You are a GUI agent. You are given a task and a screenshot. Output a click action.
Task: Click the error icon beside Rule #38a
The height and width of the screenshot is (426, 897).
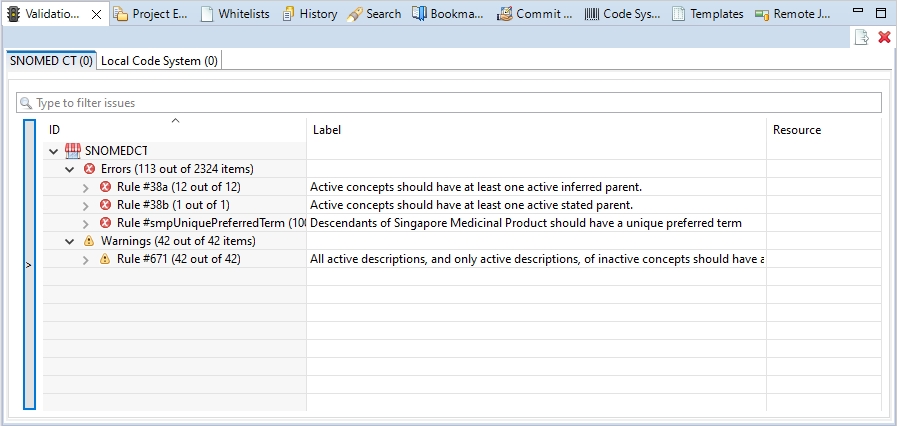coord(106,187)
